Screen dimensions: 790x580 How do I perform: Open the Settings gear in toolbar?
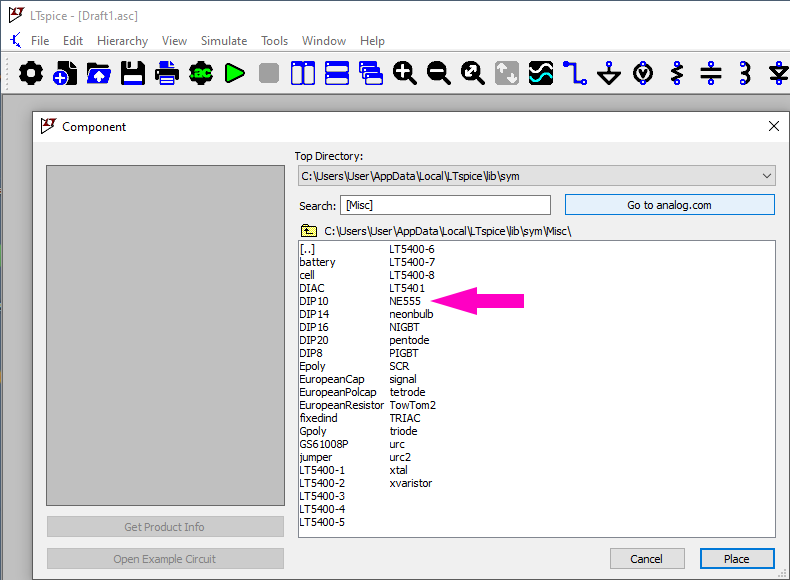click(31, 74)
